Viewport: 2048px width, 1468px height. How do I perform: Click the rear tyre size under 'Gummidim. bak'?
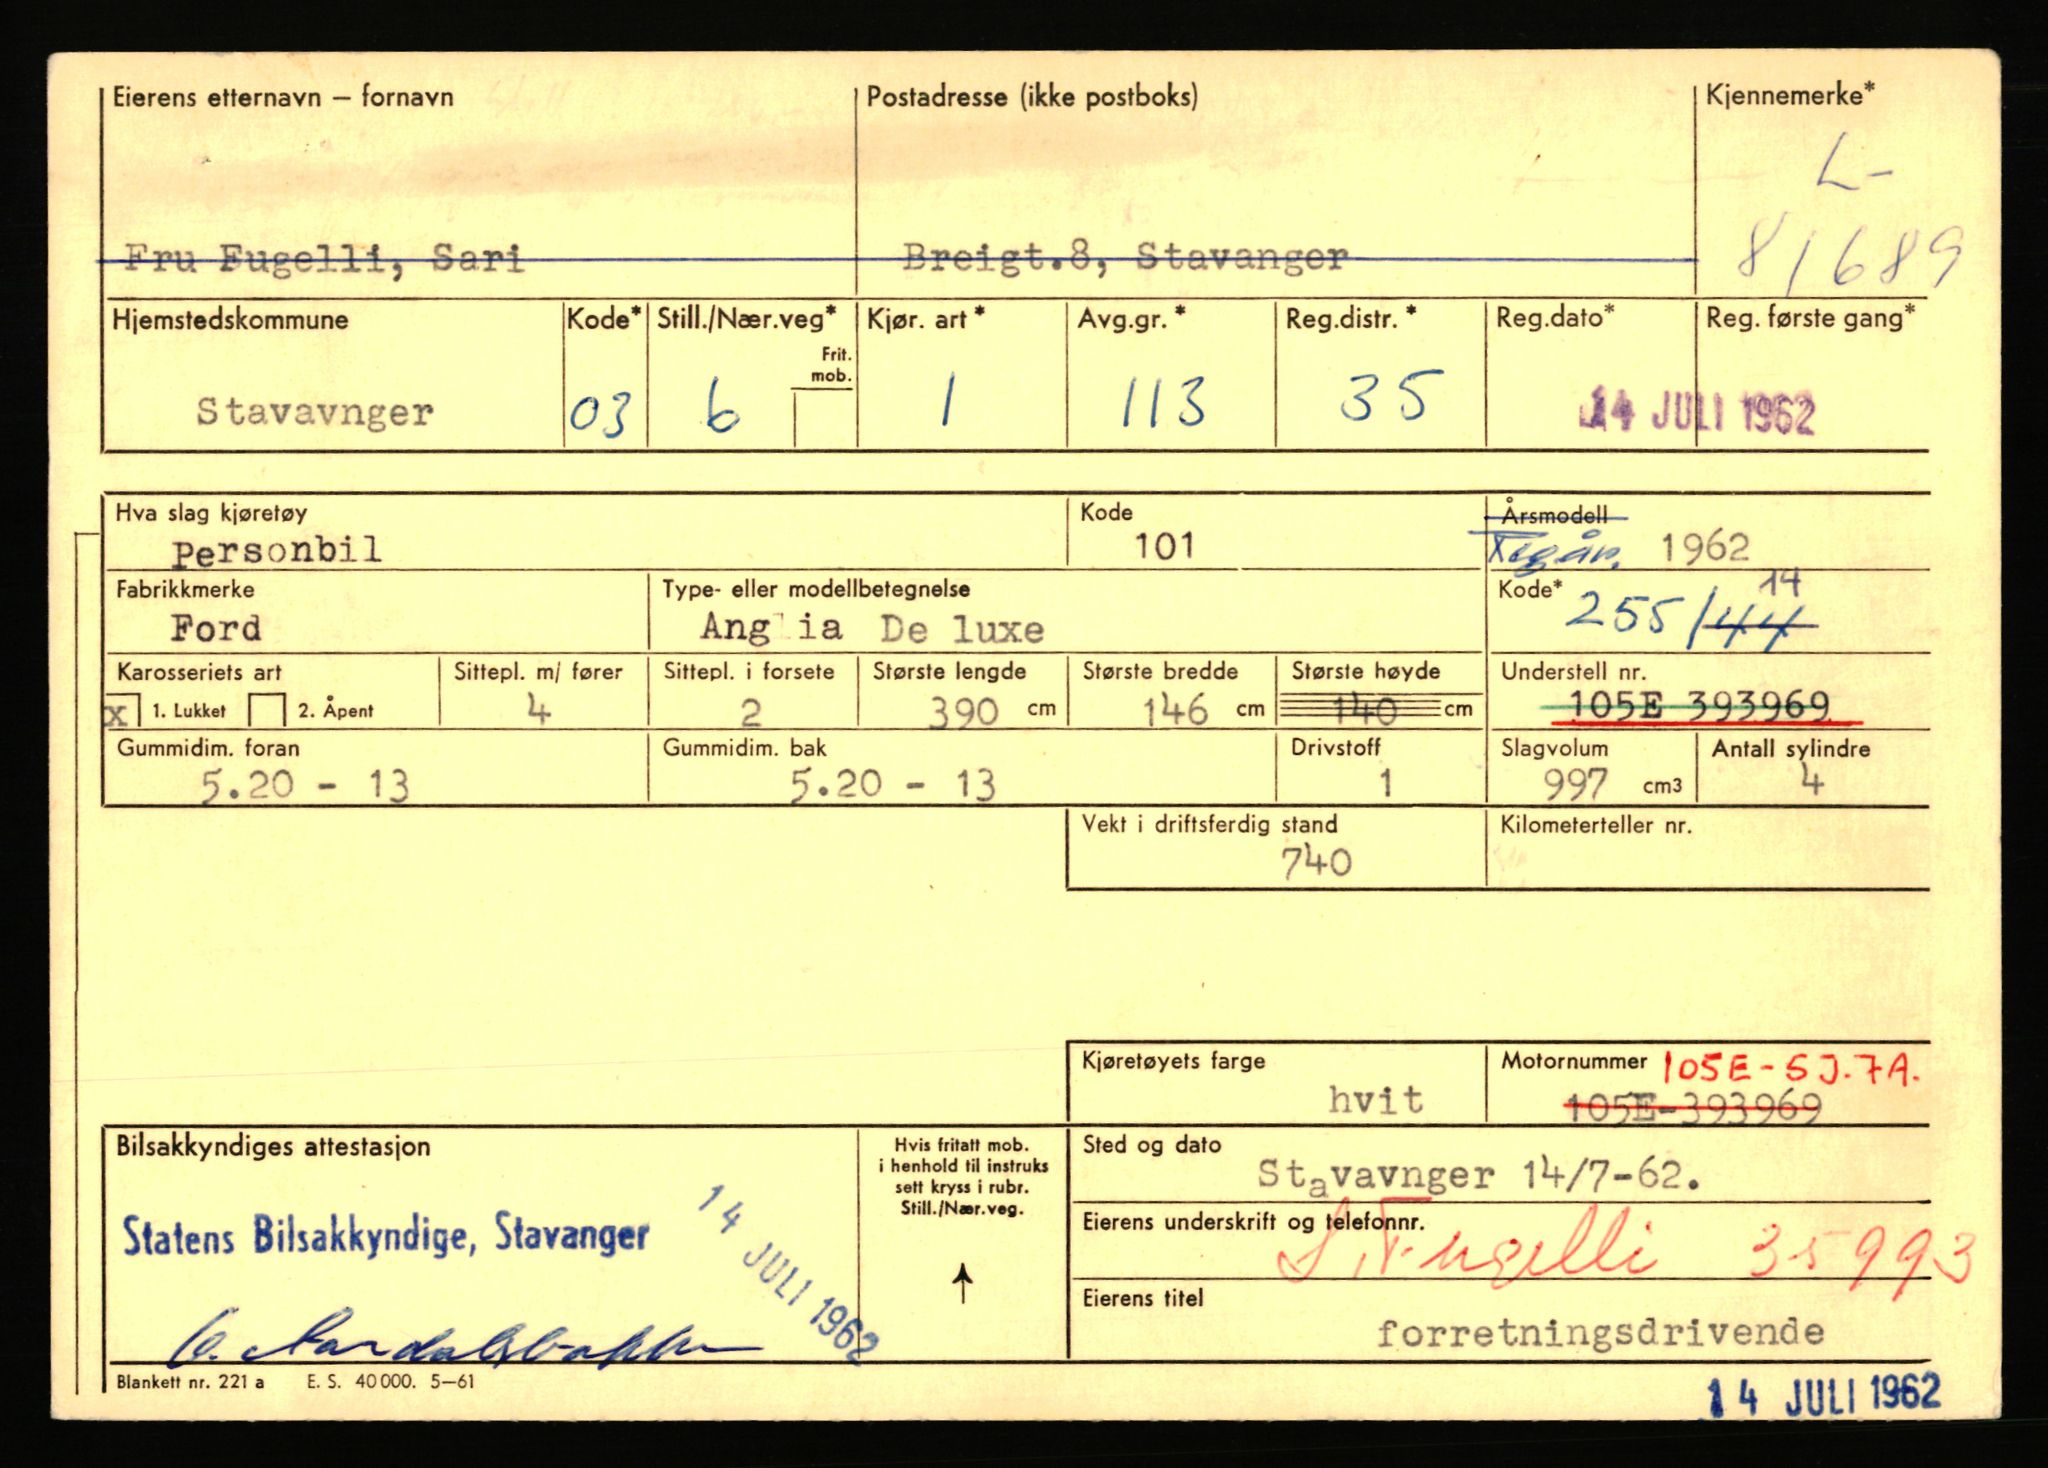892,786
